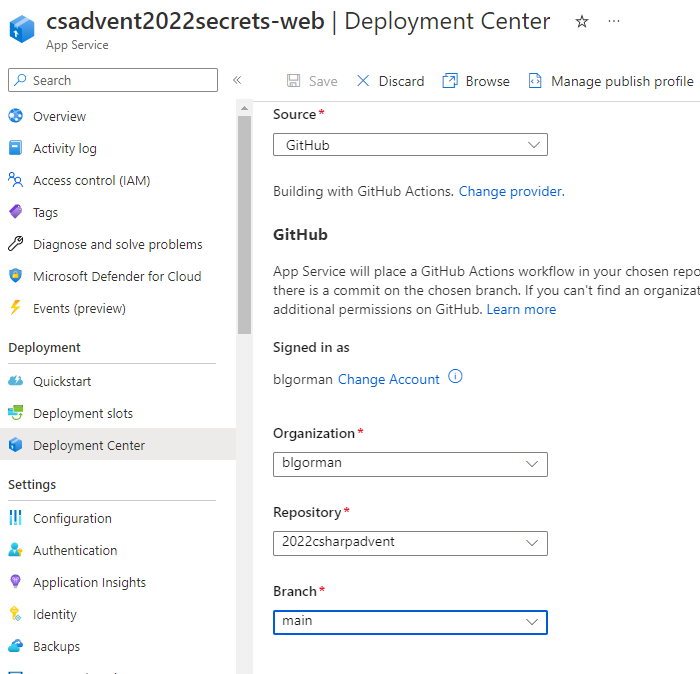Click the Deployment slots icon
Screen dimensions: 700x674
(x=16, y=412)
